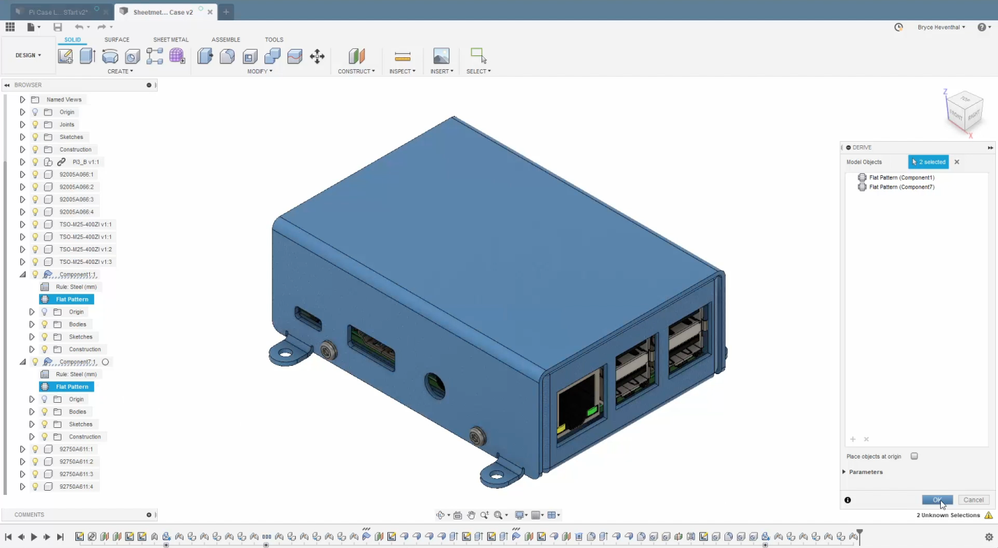Toggle visibility bulb of Origin folder
Image resolution: width=998 pixels, height=548 pixels.
click(x=35, y=112)
